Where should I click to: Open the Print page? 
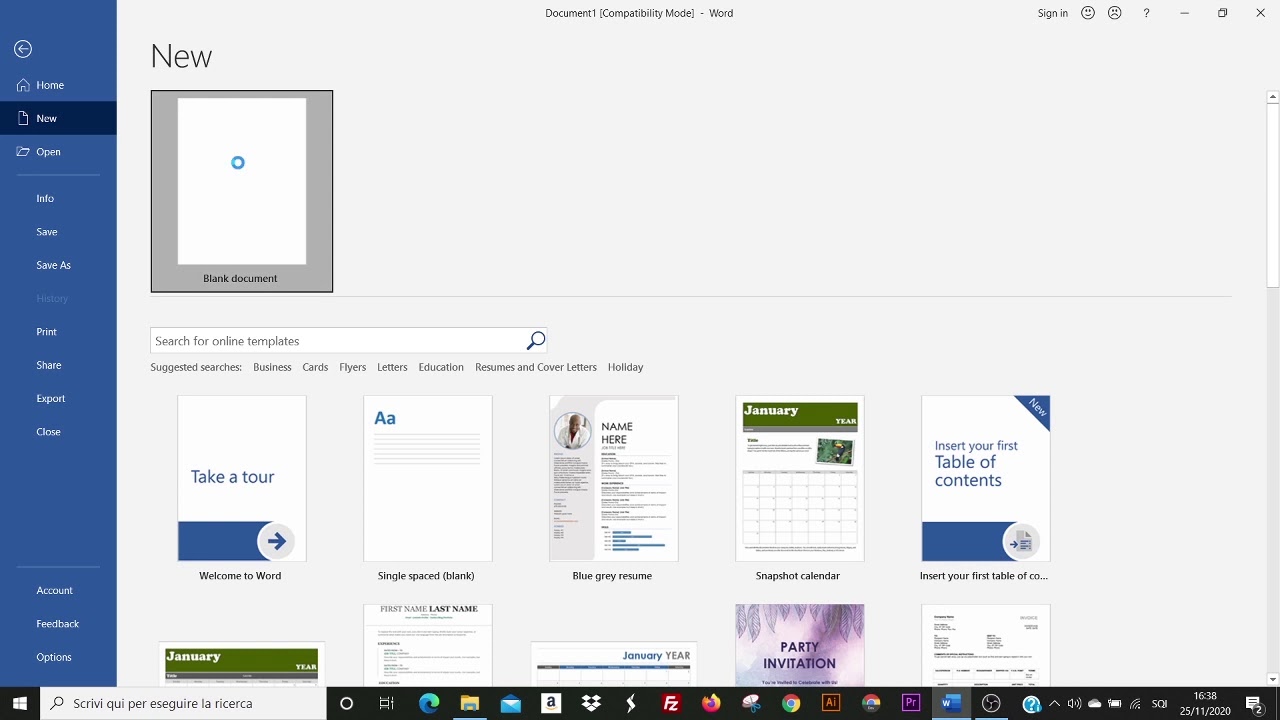[58, 332]
